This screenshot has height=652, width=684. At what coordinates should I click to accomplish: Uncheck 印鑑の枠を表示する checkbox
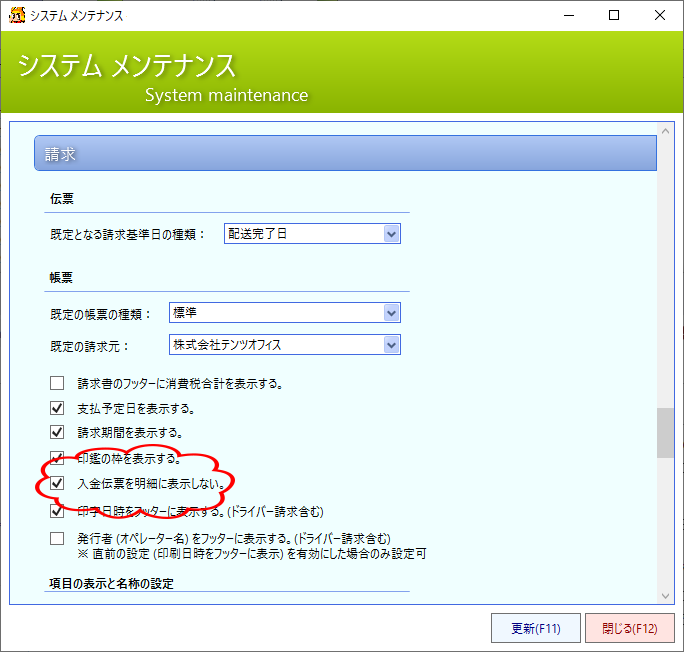coord(57,459)
